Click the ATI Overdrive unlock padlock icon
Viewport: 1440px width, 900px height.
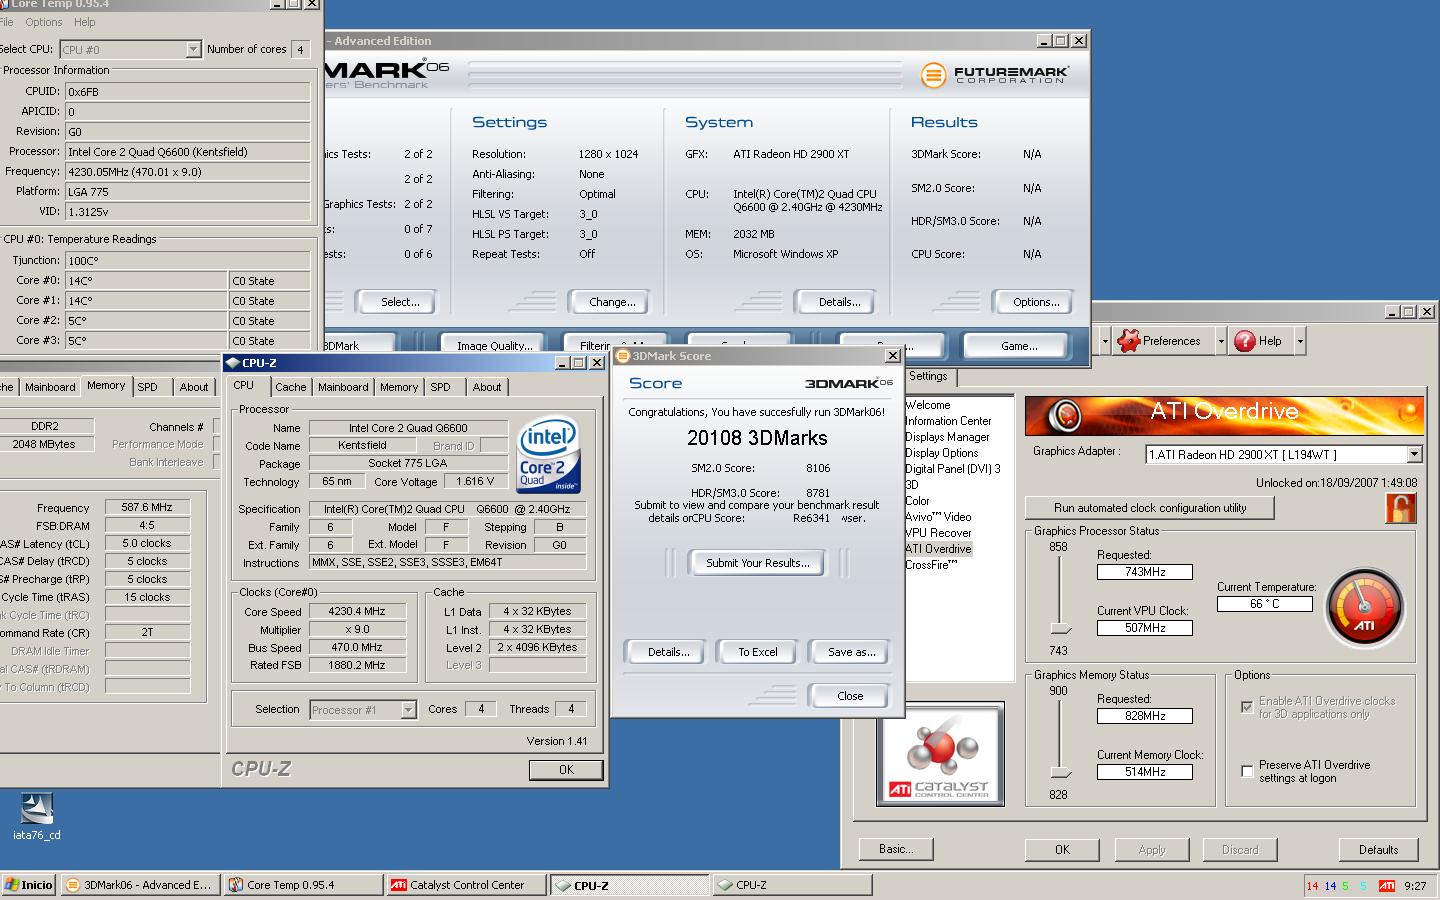(x=1401, y=508)
